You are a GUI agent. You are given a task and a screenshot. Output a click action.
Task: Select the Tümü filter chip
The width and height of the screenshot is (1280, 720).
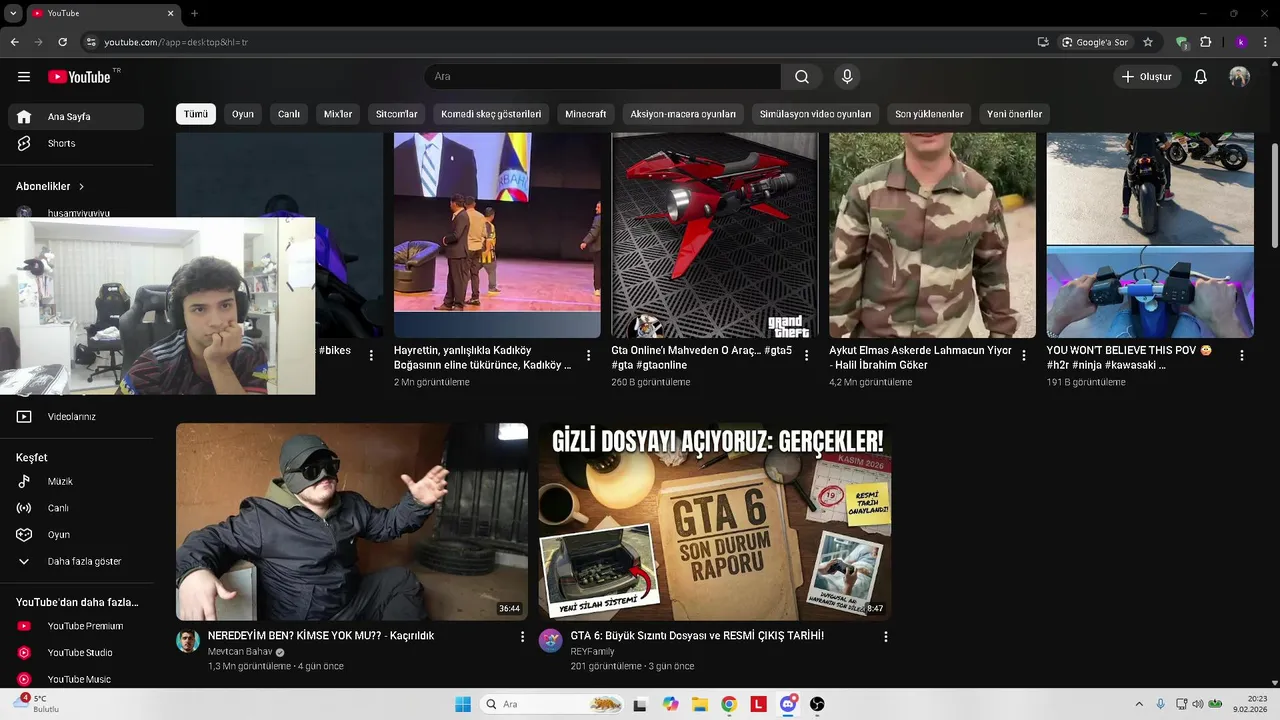click(196, 114)
